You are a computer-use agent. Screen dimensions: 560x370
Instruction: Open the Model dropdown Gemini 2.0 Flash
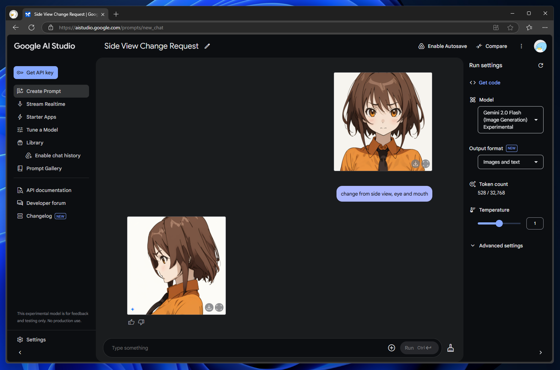510,120
